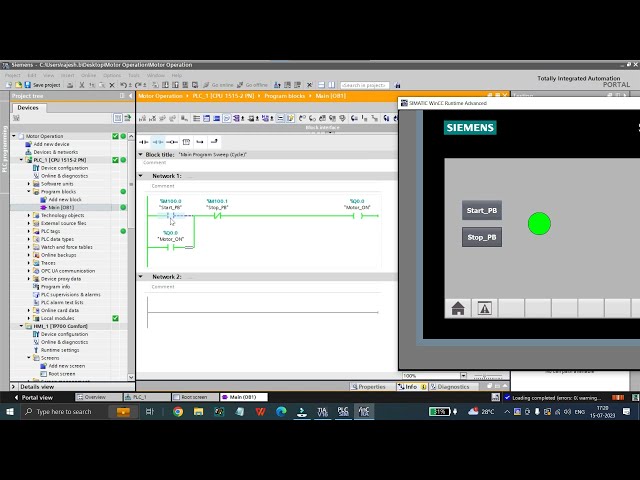This screenshot has height=480, width=640.
Task: Collapse the Program blocks folder
Action: 29,191
